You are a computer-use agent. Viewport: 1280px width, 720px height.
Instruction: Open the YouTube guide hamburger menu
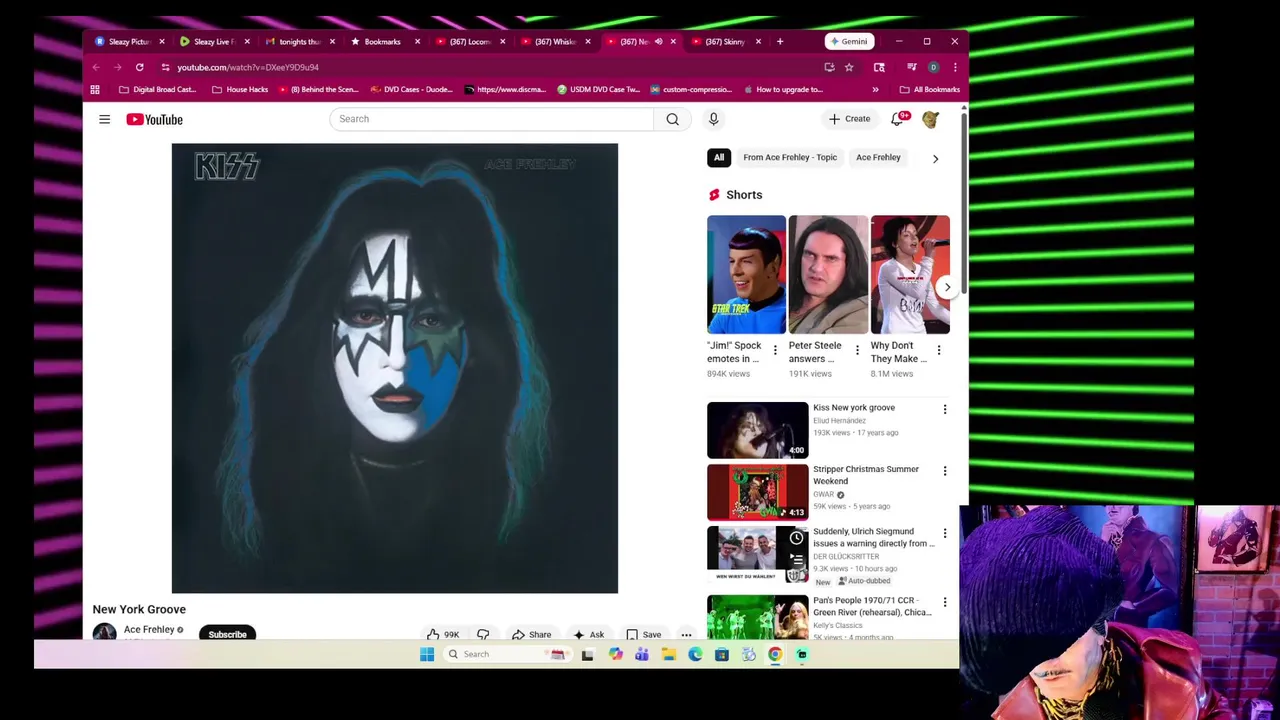104,119
